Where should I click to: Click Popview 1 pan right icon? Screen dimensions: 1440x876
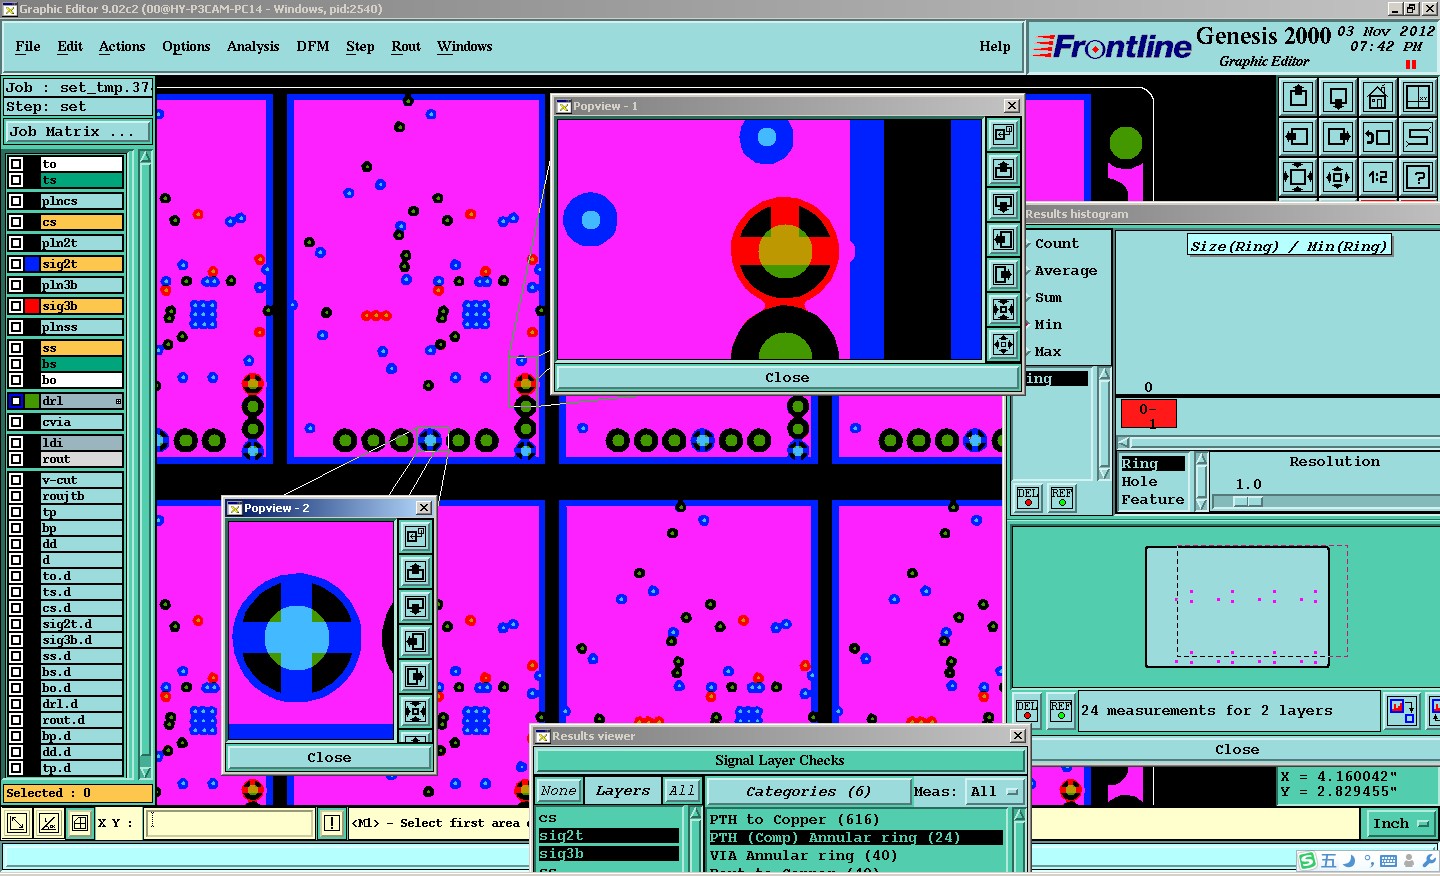click(x=1004, y=274)
